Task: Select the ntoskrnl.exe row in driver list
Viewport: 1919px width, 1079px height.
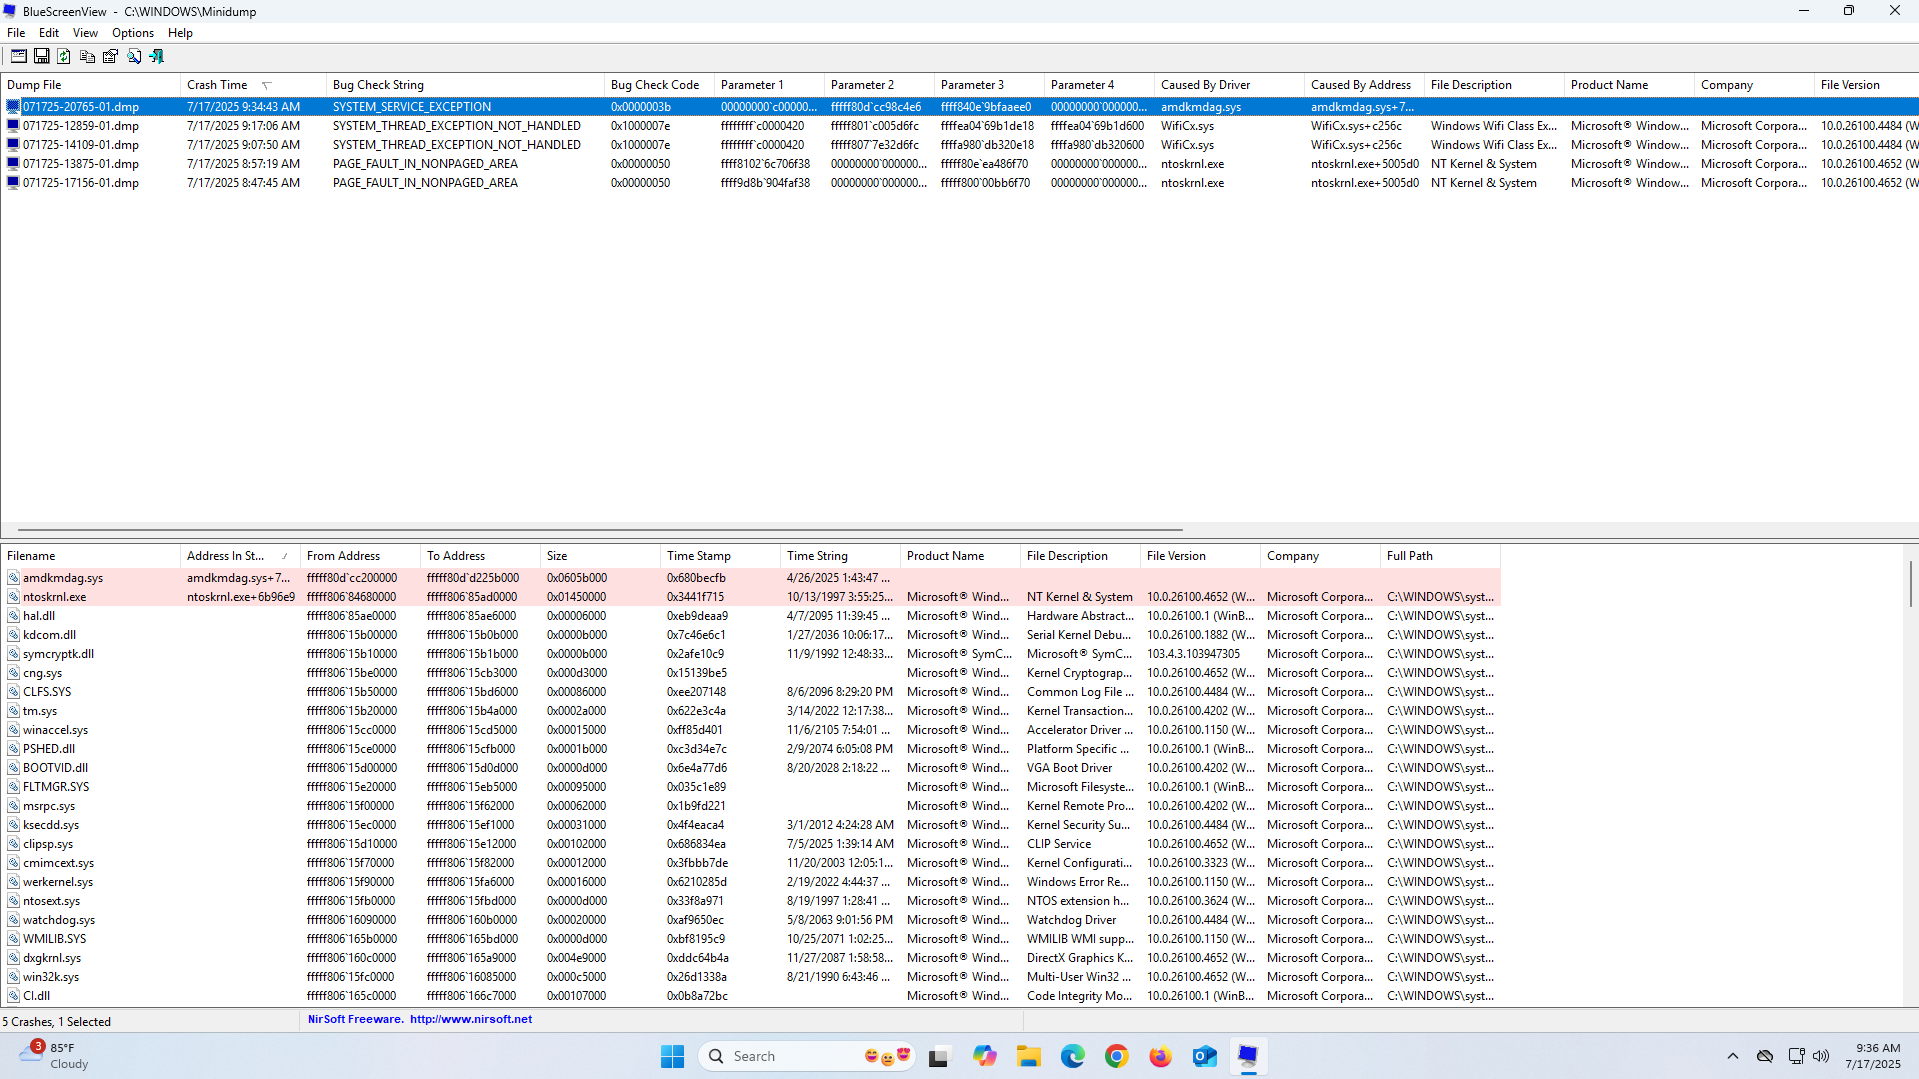Action: [55, 597]
